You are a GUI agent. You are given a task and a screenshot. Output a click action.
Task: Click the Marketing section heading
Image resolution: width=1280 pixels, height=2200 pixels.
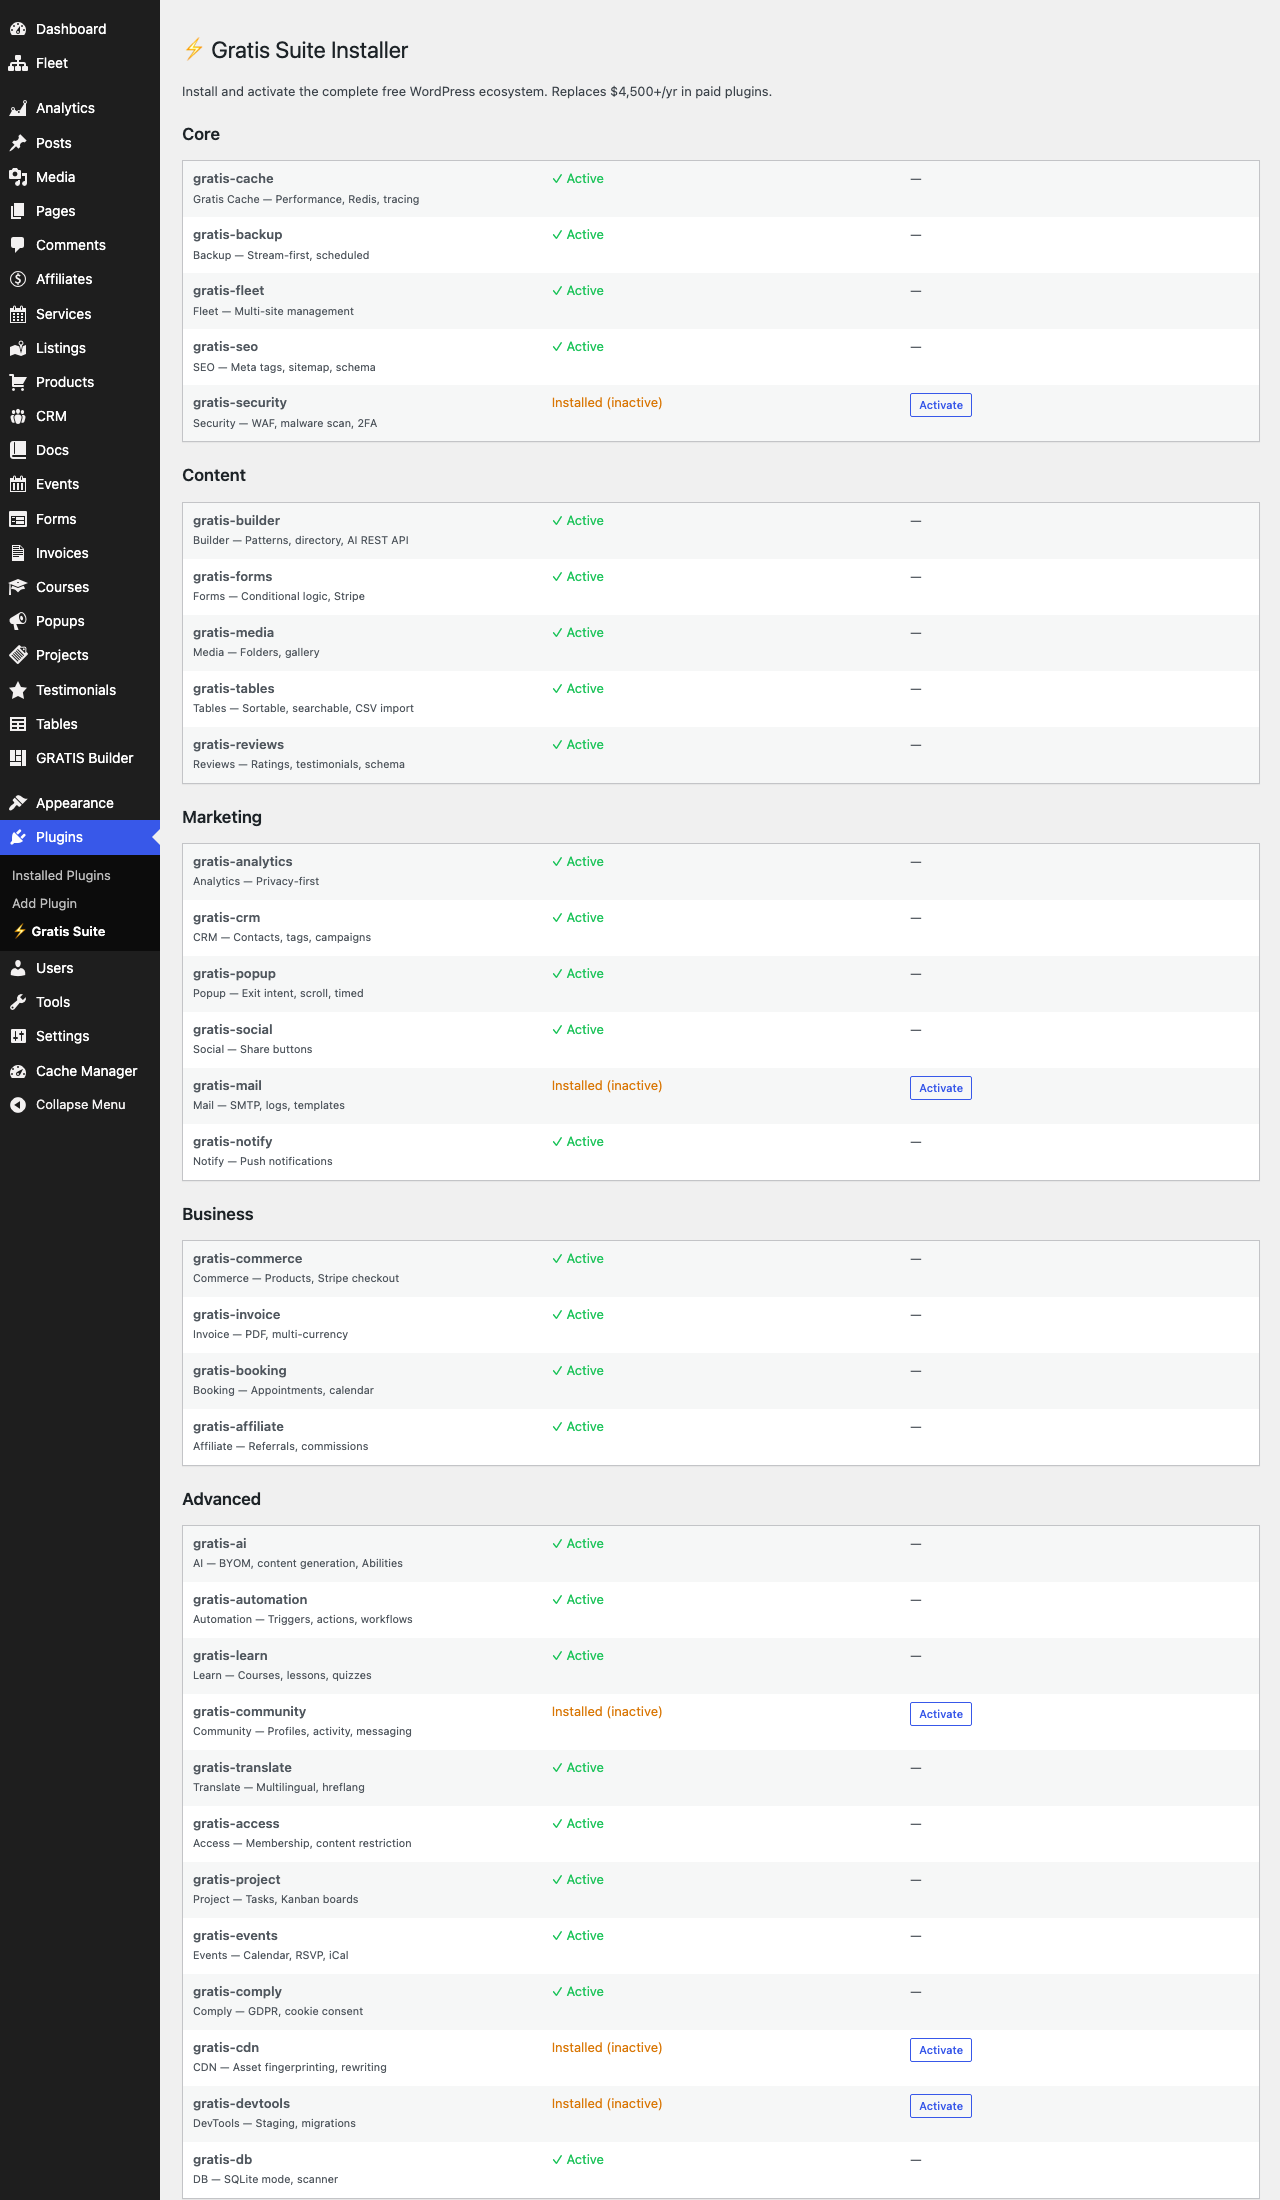tap(222, 817)
